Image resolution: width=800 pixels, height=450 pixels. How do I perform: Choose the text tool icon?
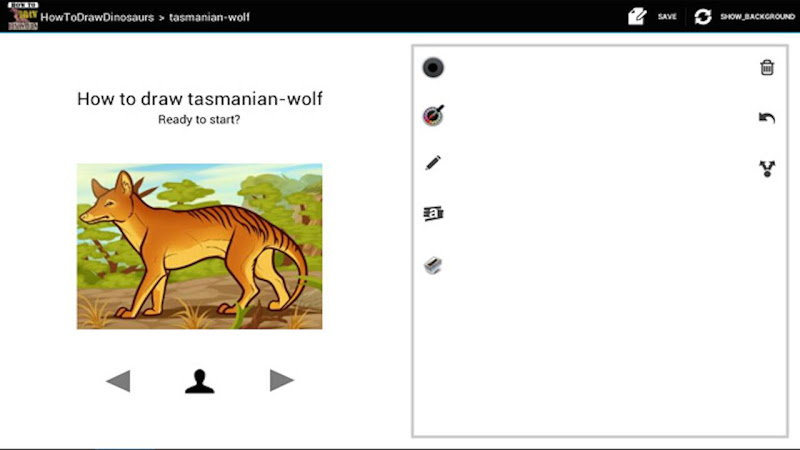point(433,213)
